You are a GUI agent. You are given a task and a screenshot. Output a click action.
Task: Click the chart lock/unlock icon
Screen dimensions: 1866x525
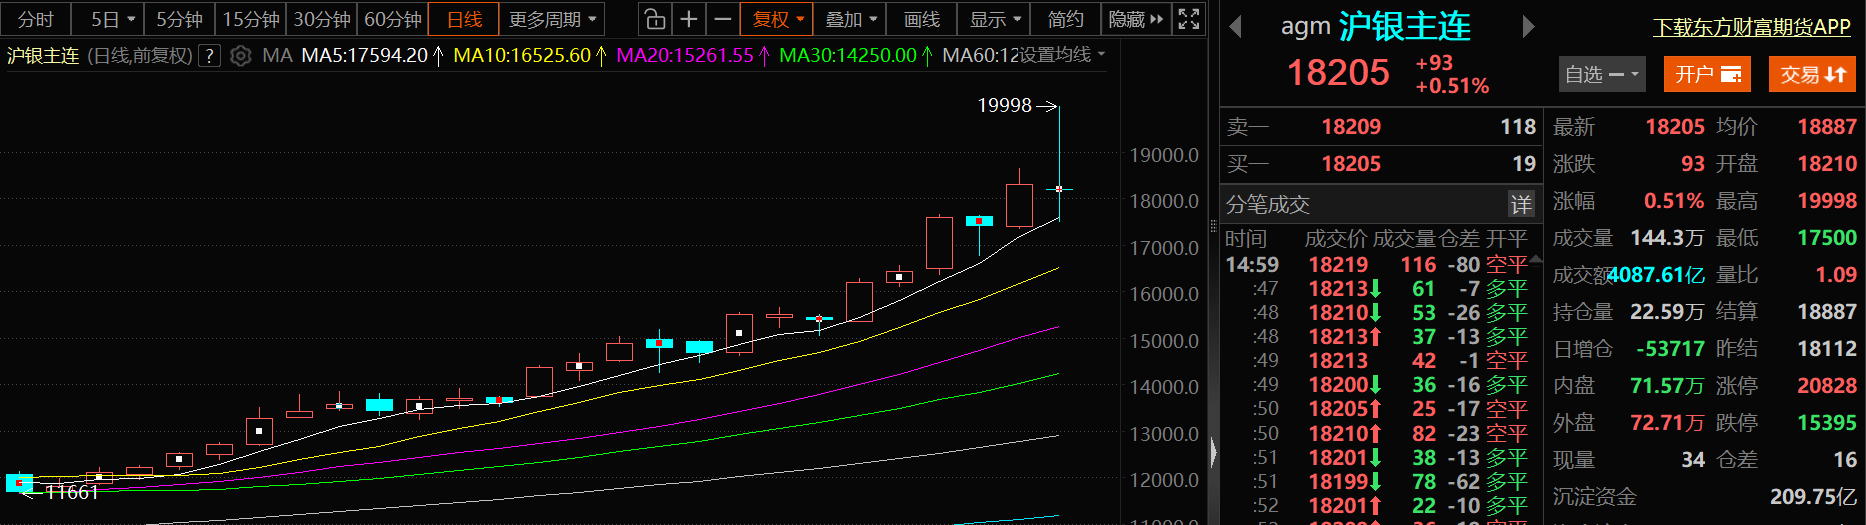654,19
